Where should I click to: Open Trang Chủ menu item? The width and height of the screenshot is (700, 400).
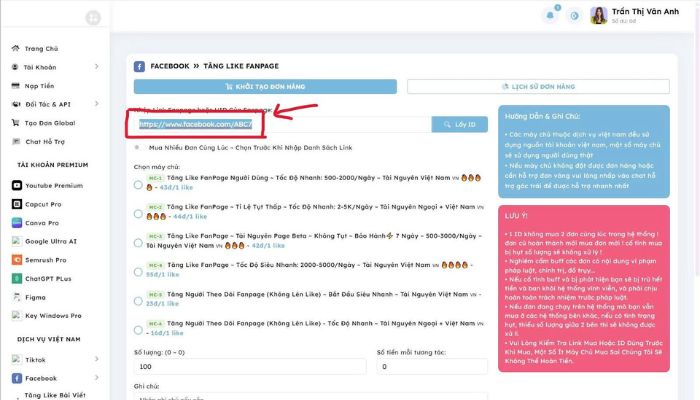(41, 49)
